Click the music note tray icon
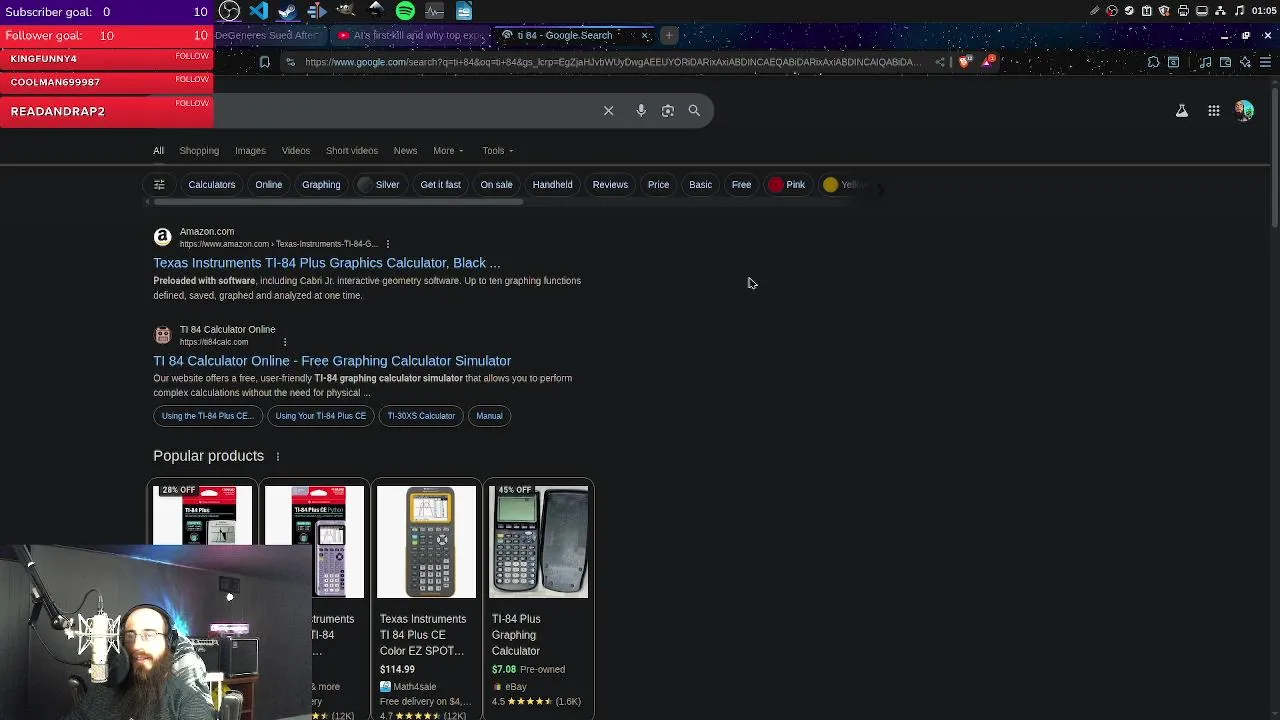Screen dimensions: 1280x720 [1240, 11]
